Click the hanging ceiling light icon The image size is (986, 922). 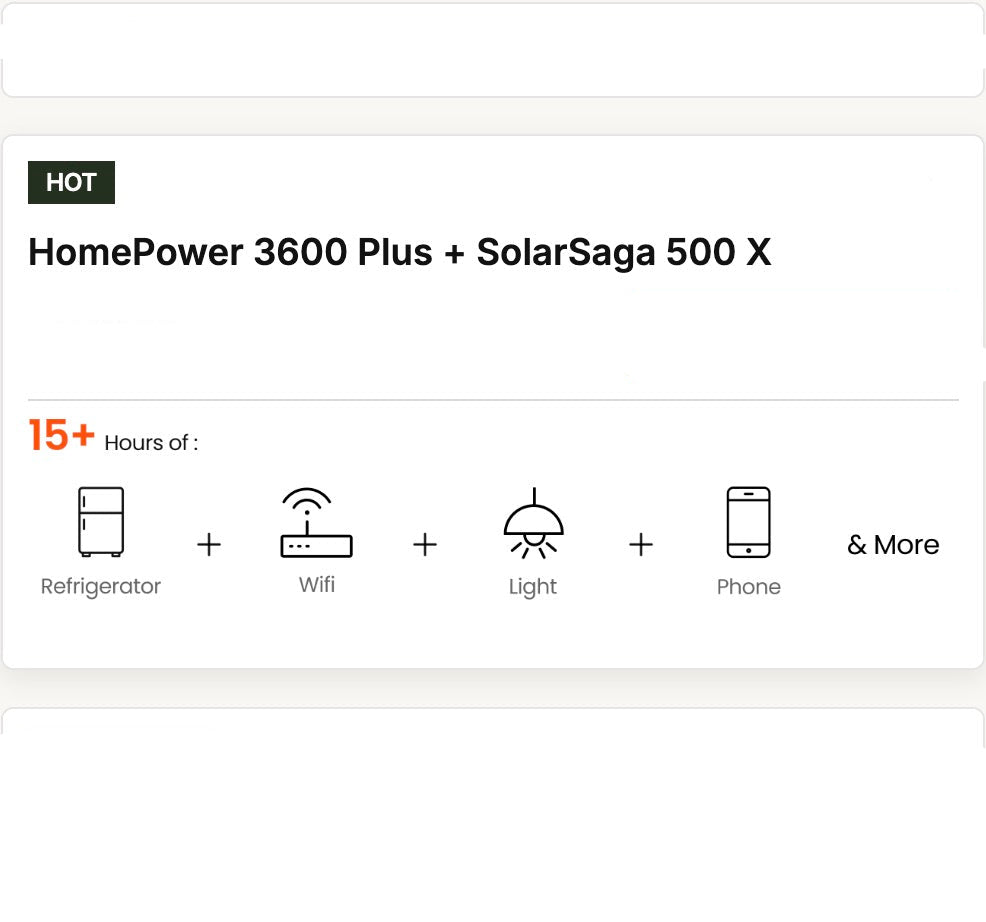coord(533,523)
